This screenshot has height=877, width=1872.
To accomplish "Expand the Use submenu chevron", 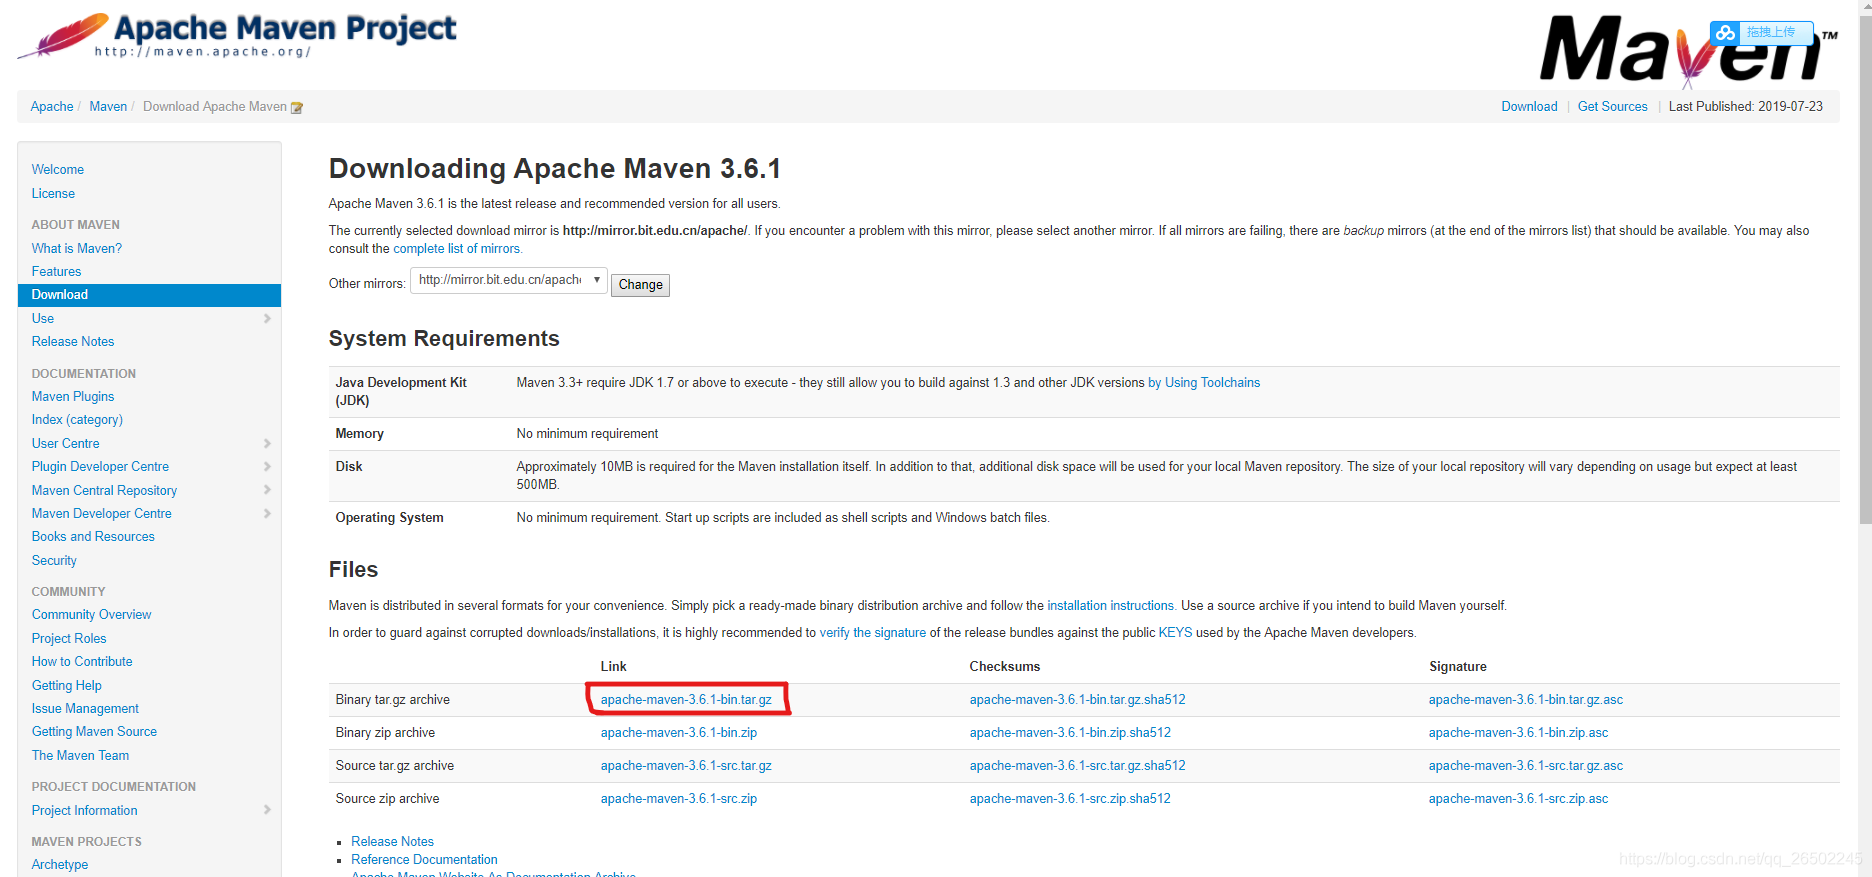I will coord(267,319).
